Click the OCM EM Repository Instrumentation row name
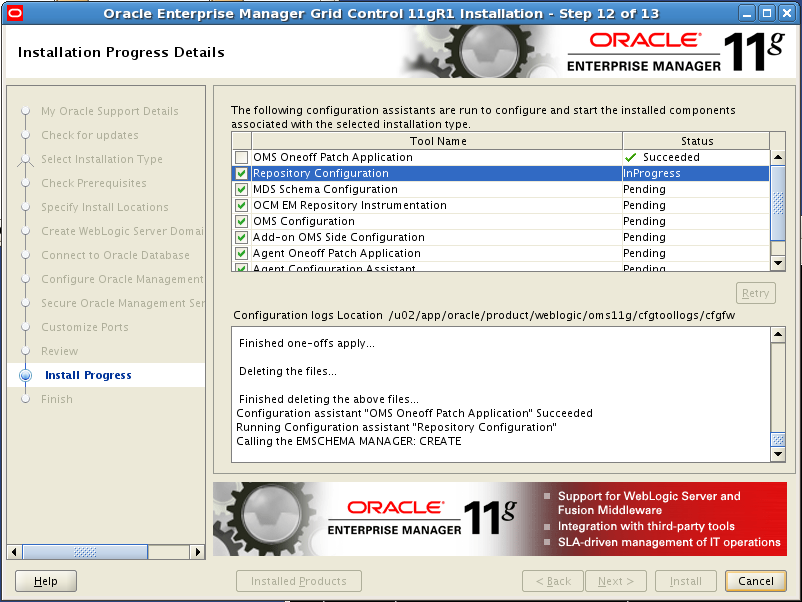The width and height of the screenshot is (802, 602). tap(350, 206)
